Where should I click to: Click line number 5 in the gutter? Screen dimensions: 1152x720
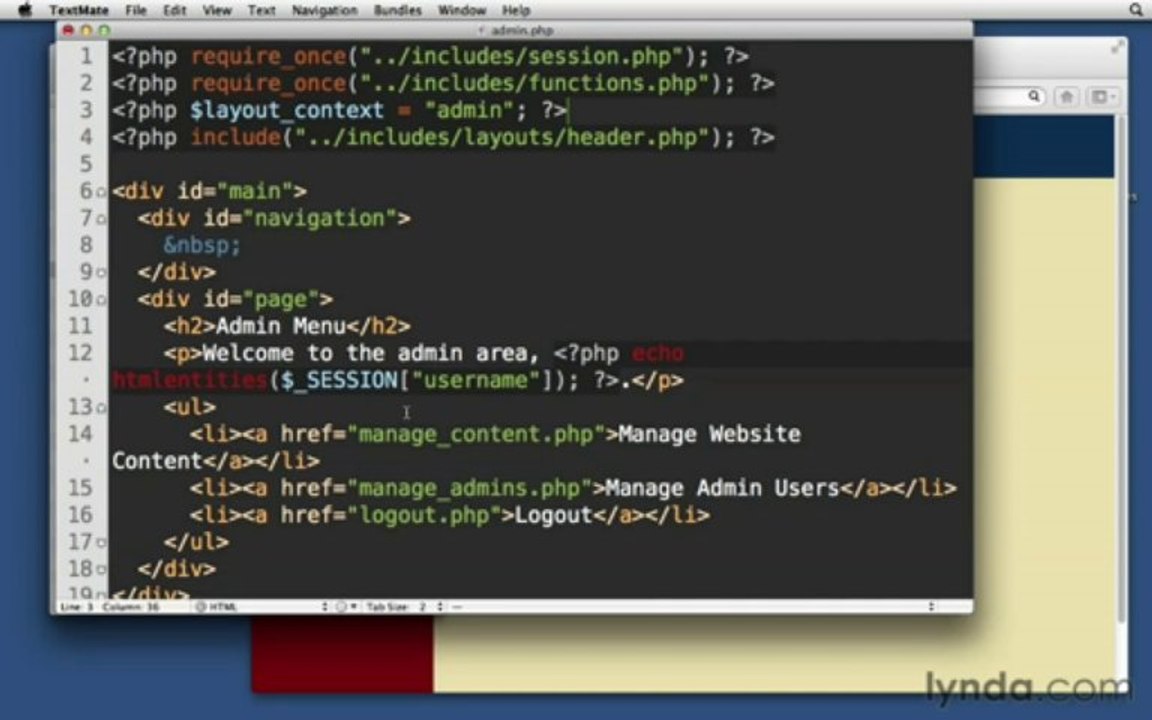(87, 165)
